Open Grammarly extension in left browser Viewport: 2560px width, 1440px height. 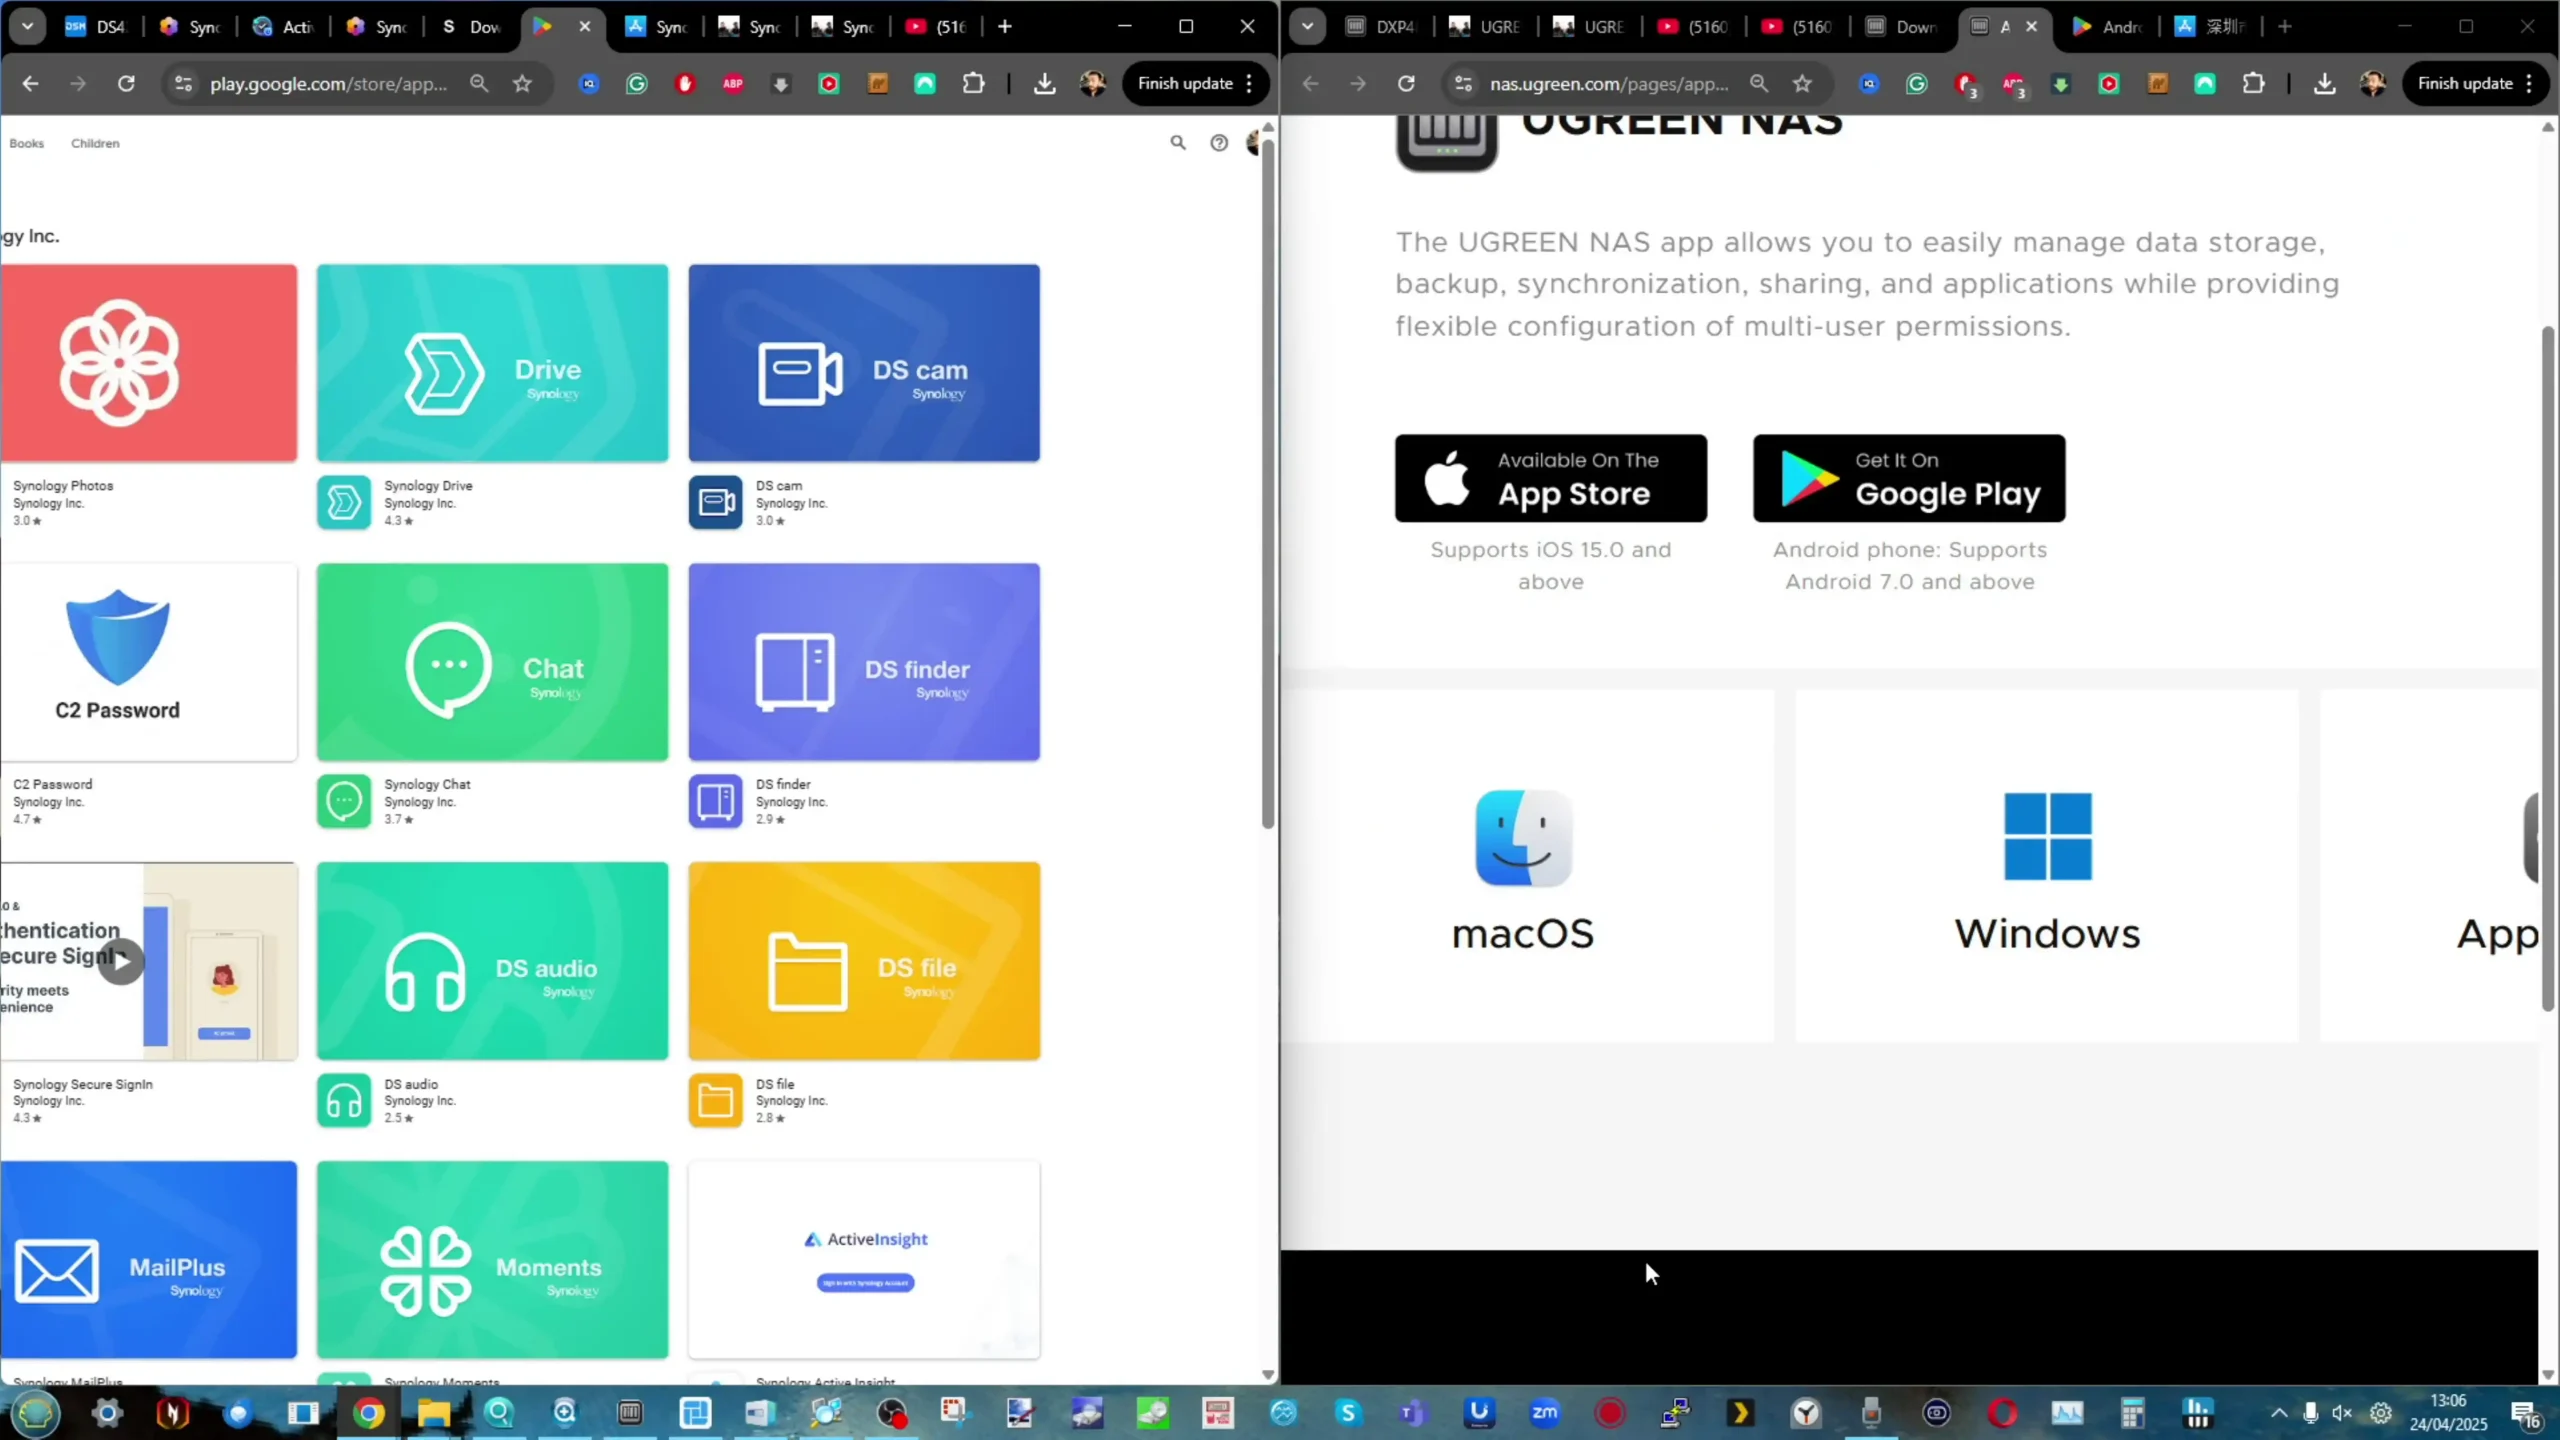click(637, 84)
